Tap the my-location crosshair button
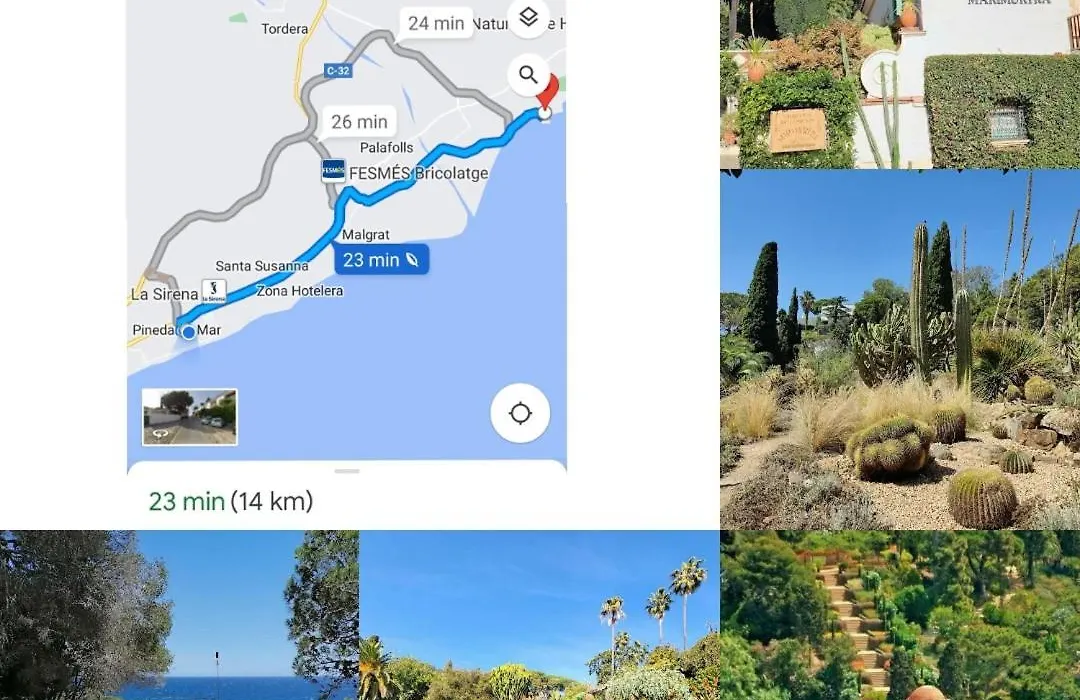The height and width of the screenshot is (700, 1080). pos(520,413)
